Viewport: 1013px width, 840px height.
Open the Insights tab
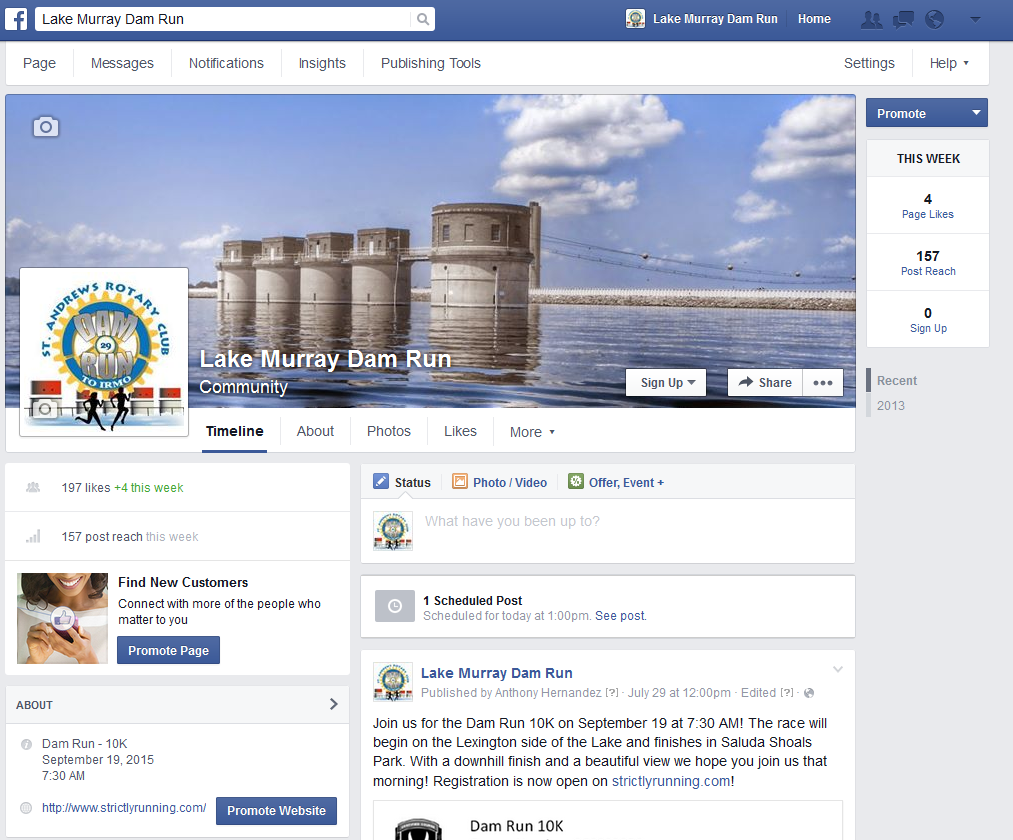(x=322, y=63)
